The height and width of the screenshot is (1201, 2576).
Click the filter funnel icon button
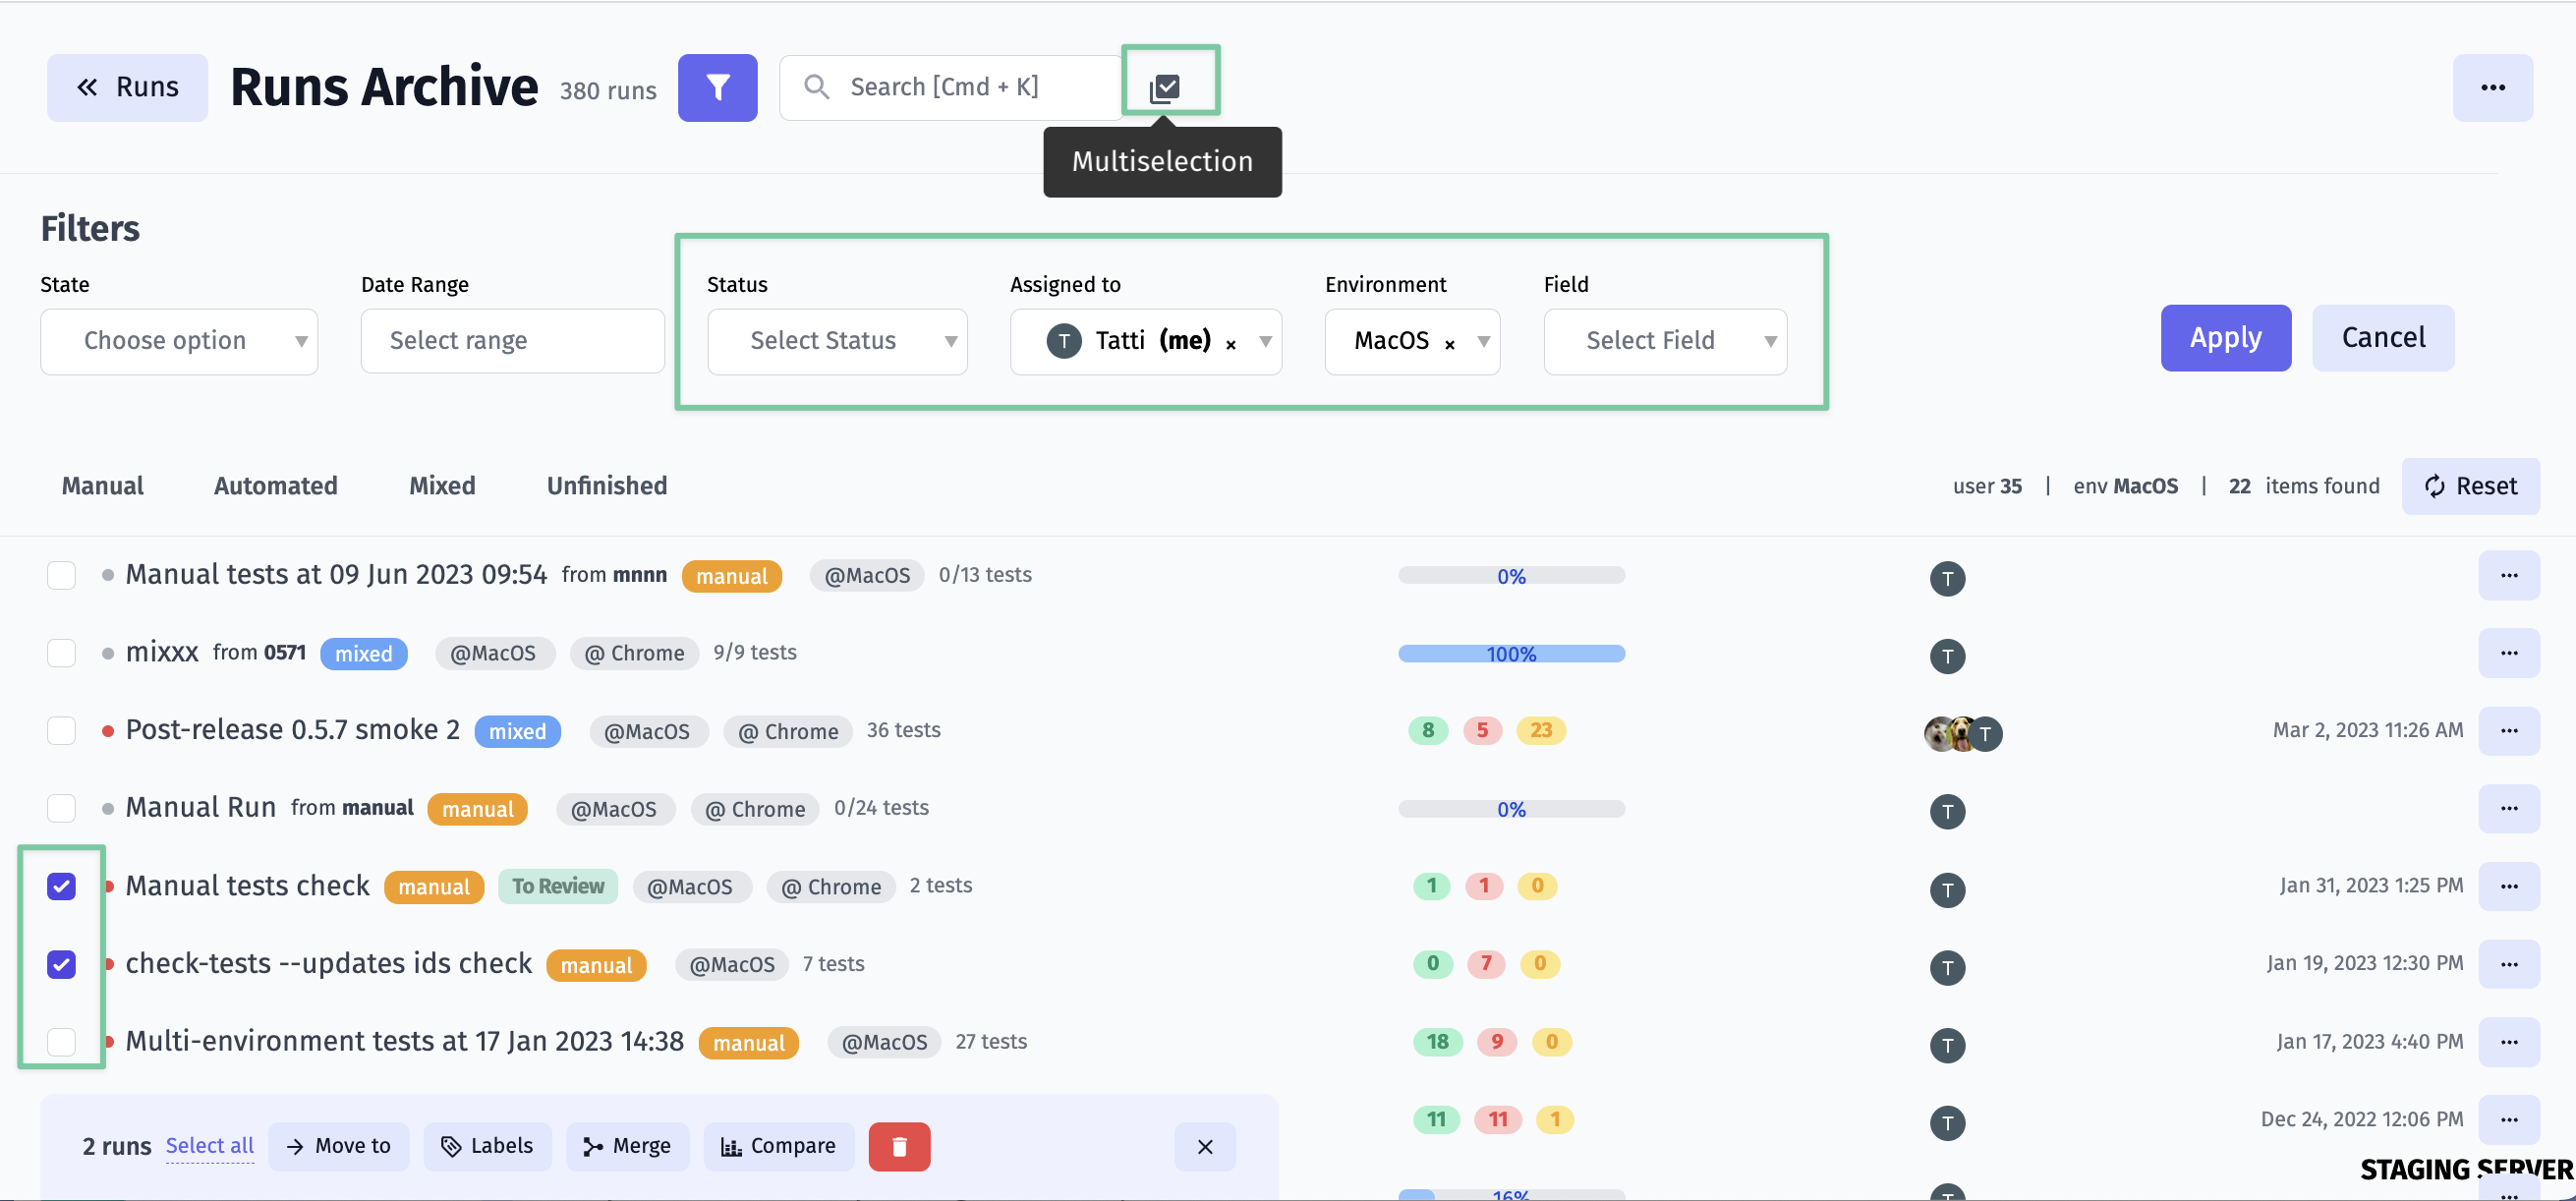pyautogui.click(x=717, y=88)
